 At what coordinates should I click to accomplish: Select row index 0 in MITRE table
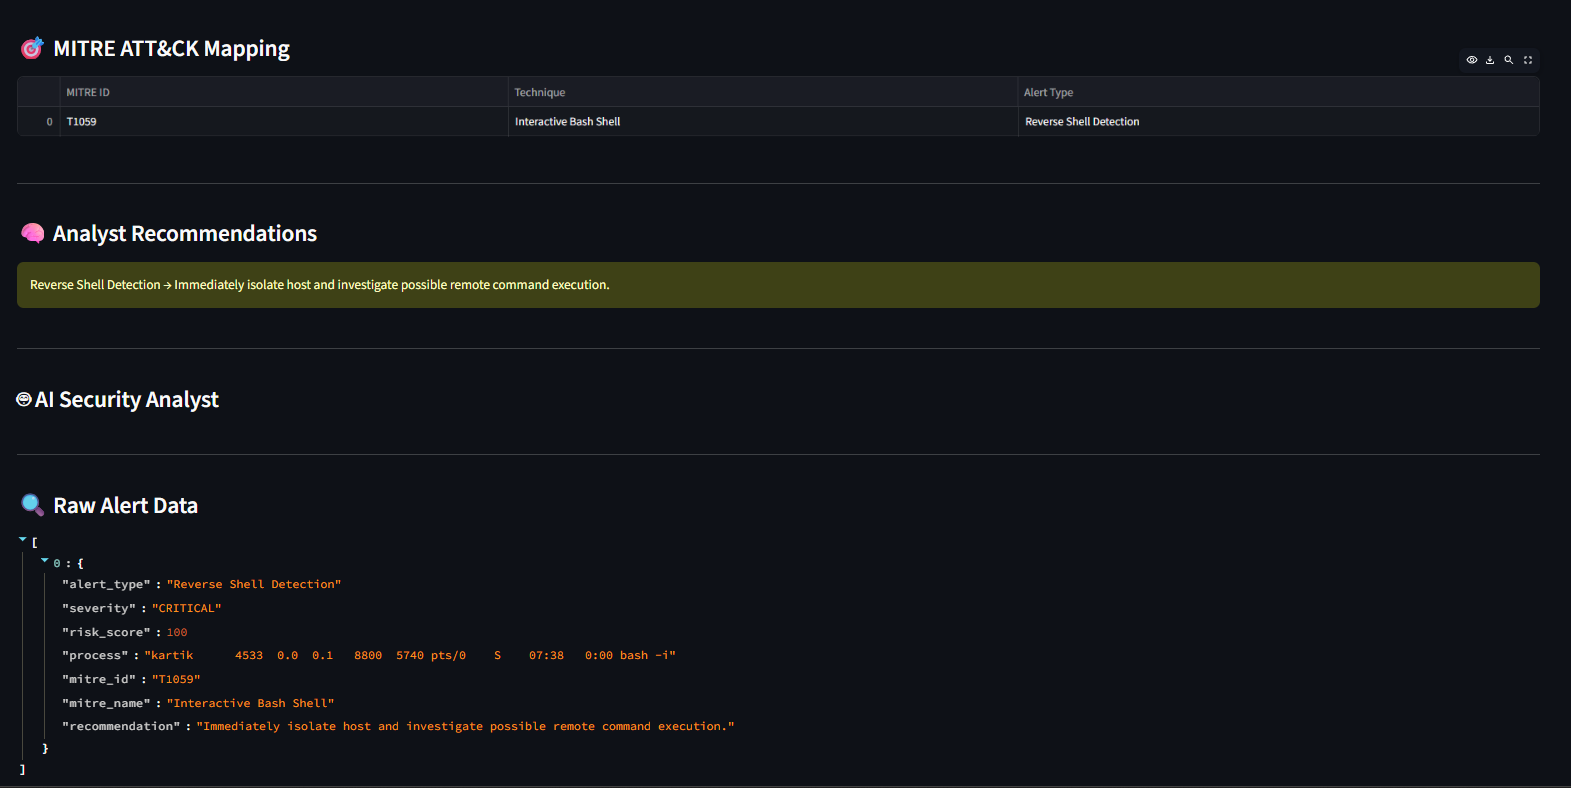tap(39, 121)
